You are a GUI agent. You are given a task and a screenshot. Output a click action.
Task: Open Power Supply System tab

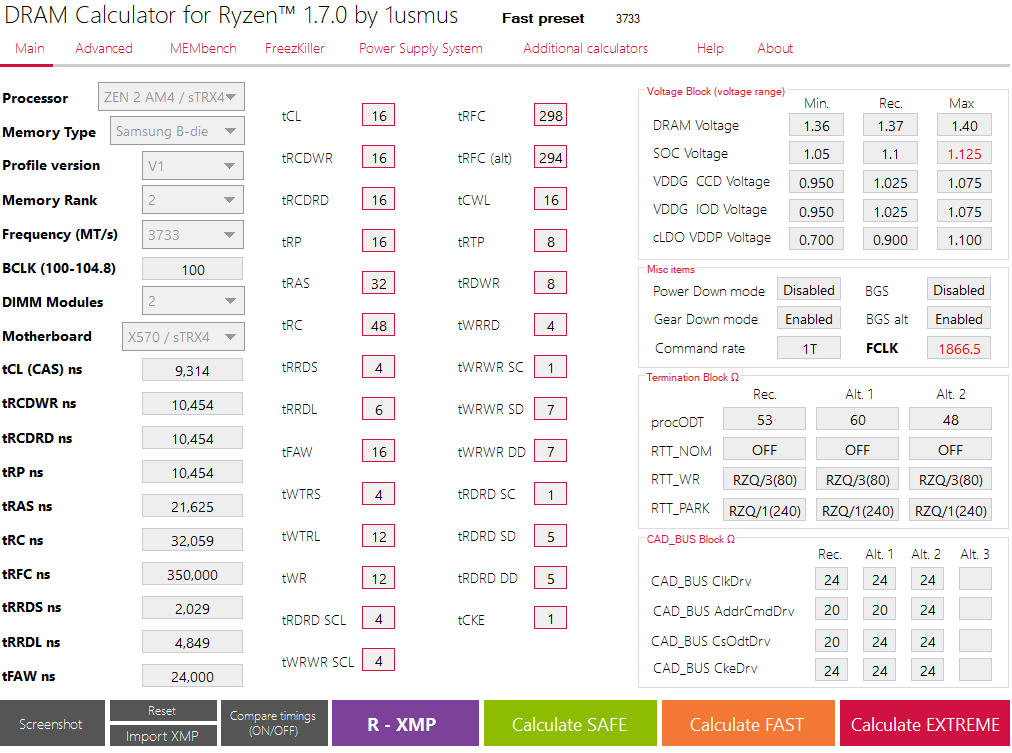pos(420,48)
